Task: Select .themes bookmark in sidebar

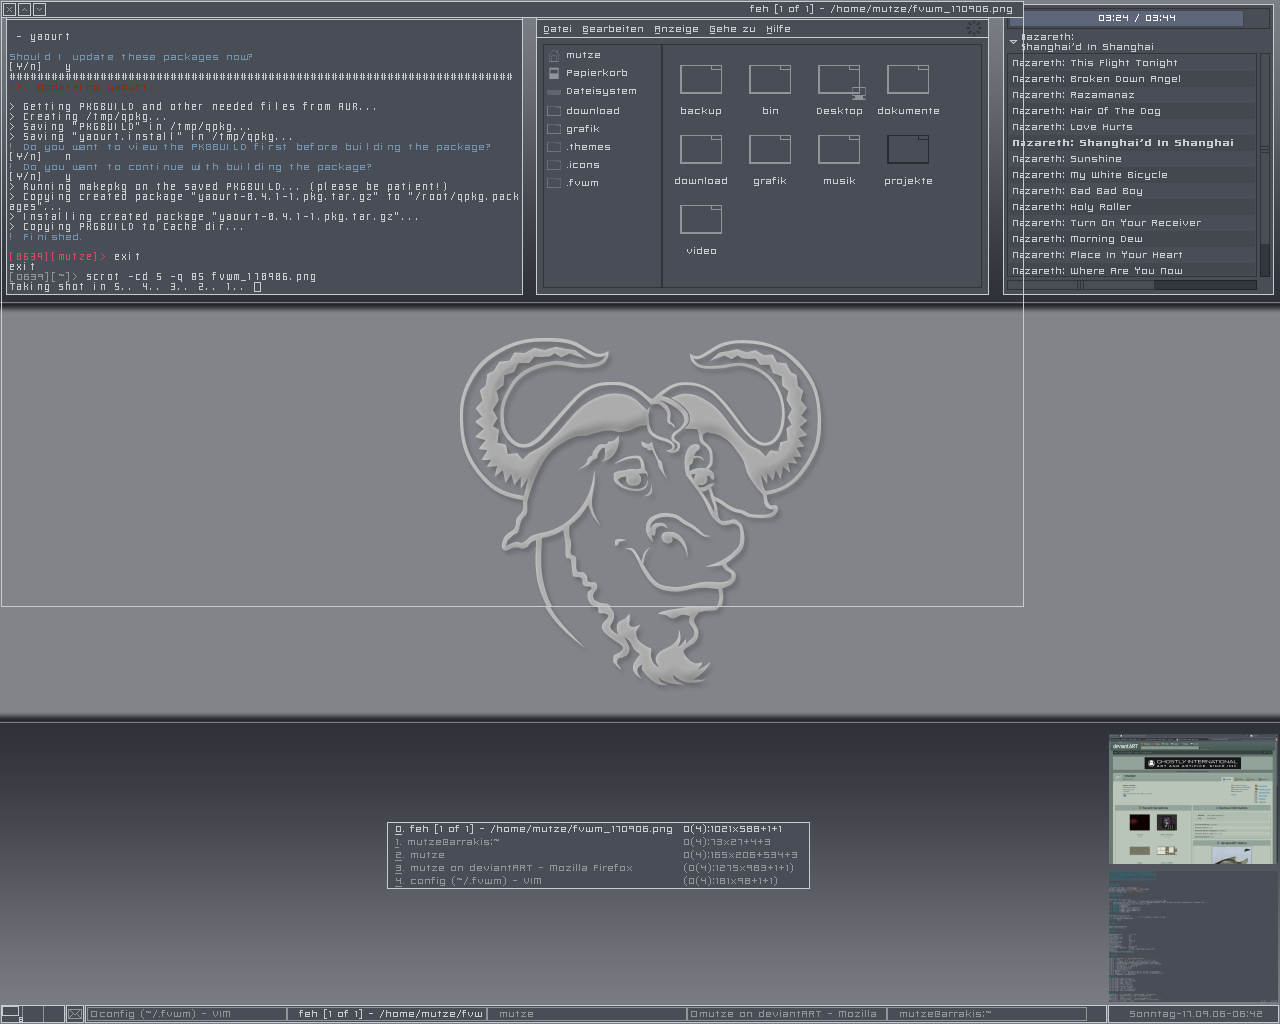Action: coord(579,147)
